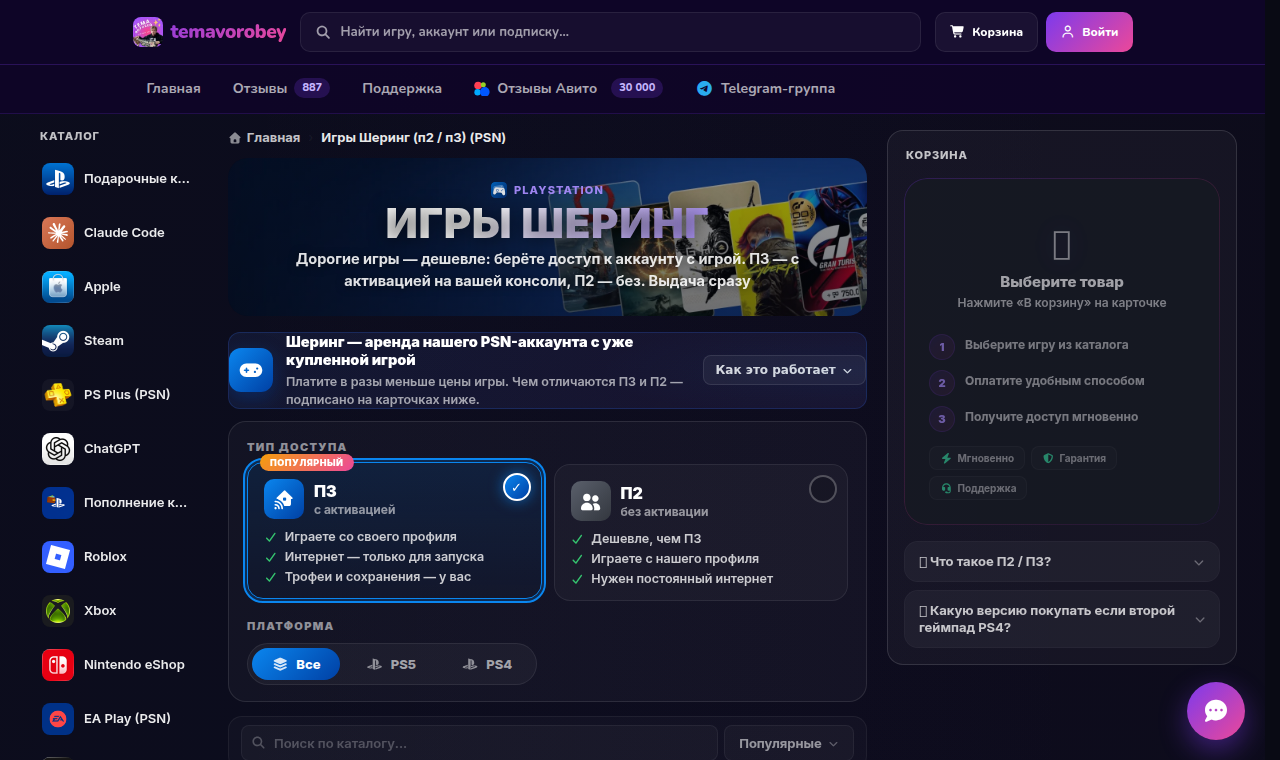Image resolution: width=1280 pixels, height=760 pixels.
Task: Open the EA Play (PSN) catalog icon
Action: click(58, 719)
